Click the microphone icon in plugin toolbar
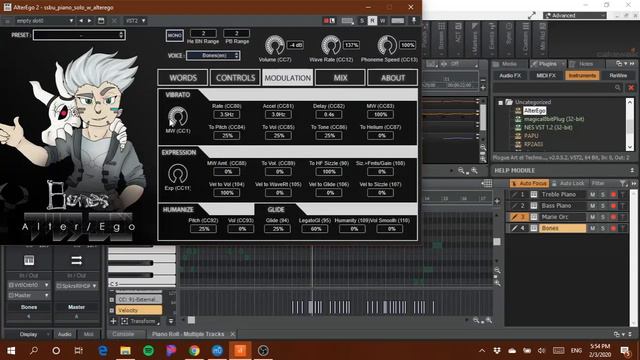The width and height of the screenshot is (640, 360). [x=414, y=20]
